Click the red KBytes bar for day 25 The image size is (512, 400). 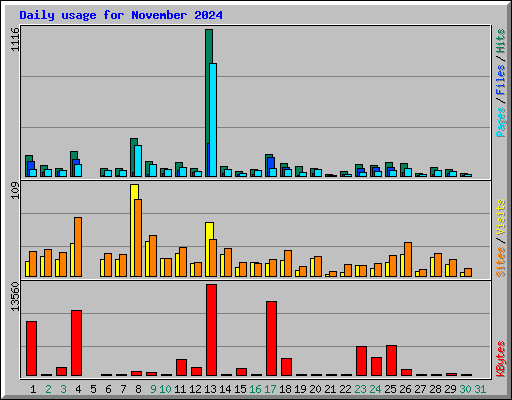[391, 361]
